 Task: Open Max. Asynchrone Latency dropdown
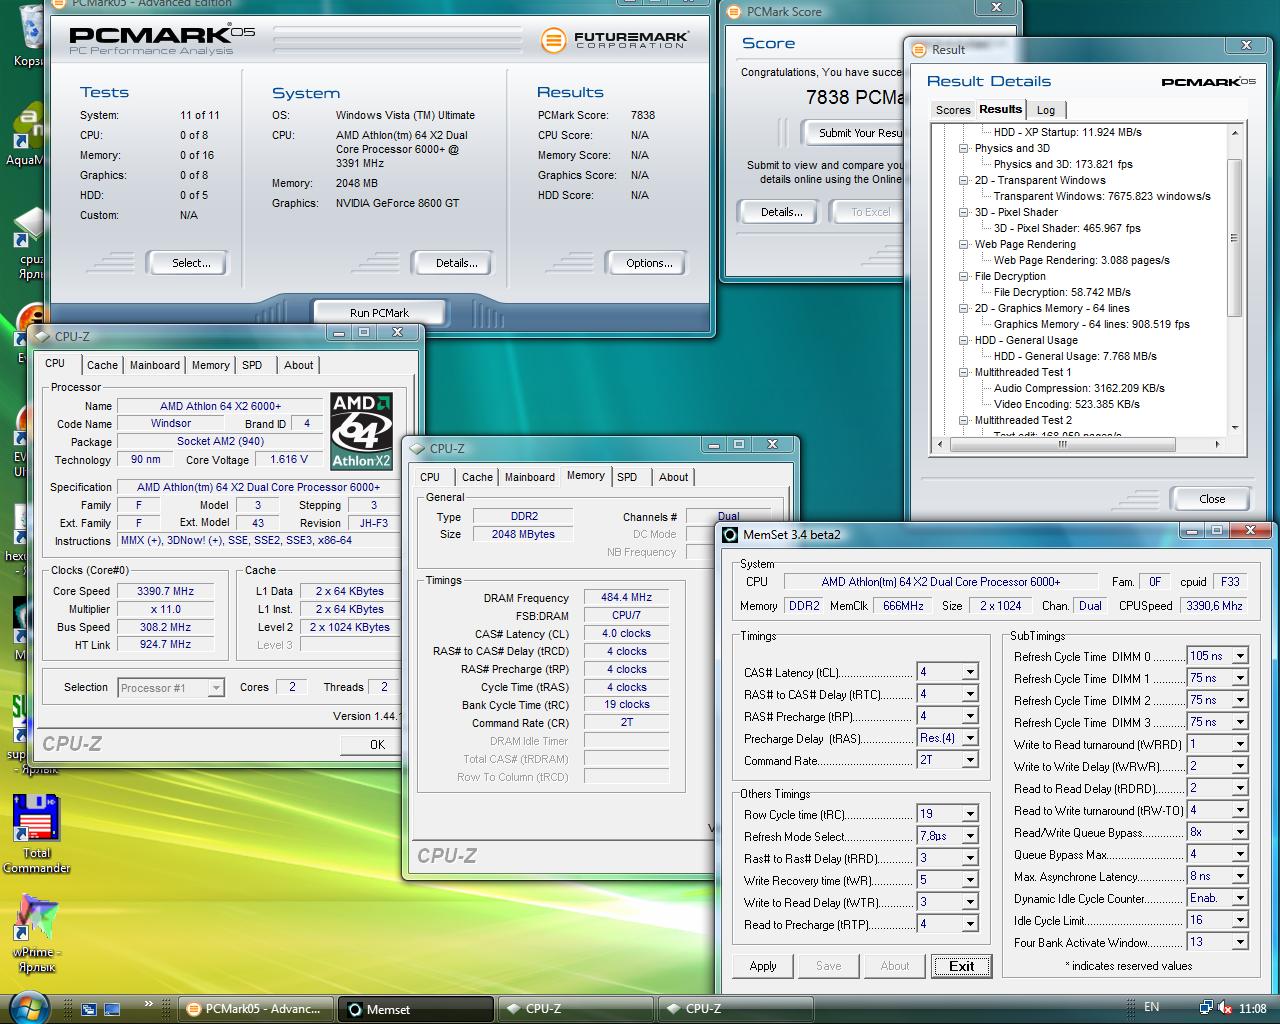point(1240,876)
